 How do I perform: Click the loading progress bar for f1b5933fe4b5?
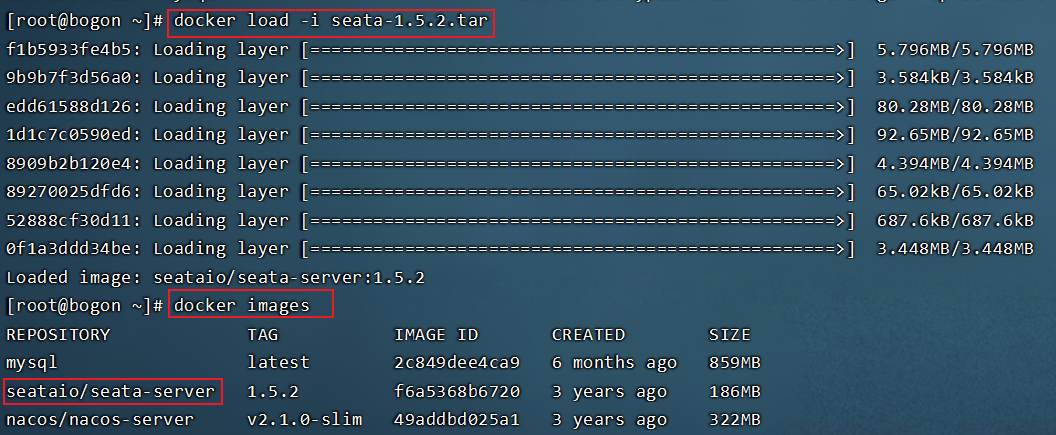(x=579, y=50)
